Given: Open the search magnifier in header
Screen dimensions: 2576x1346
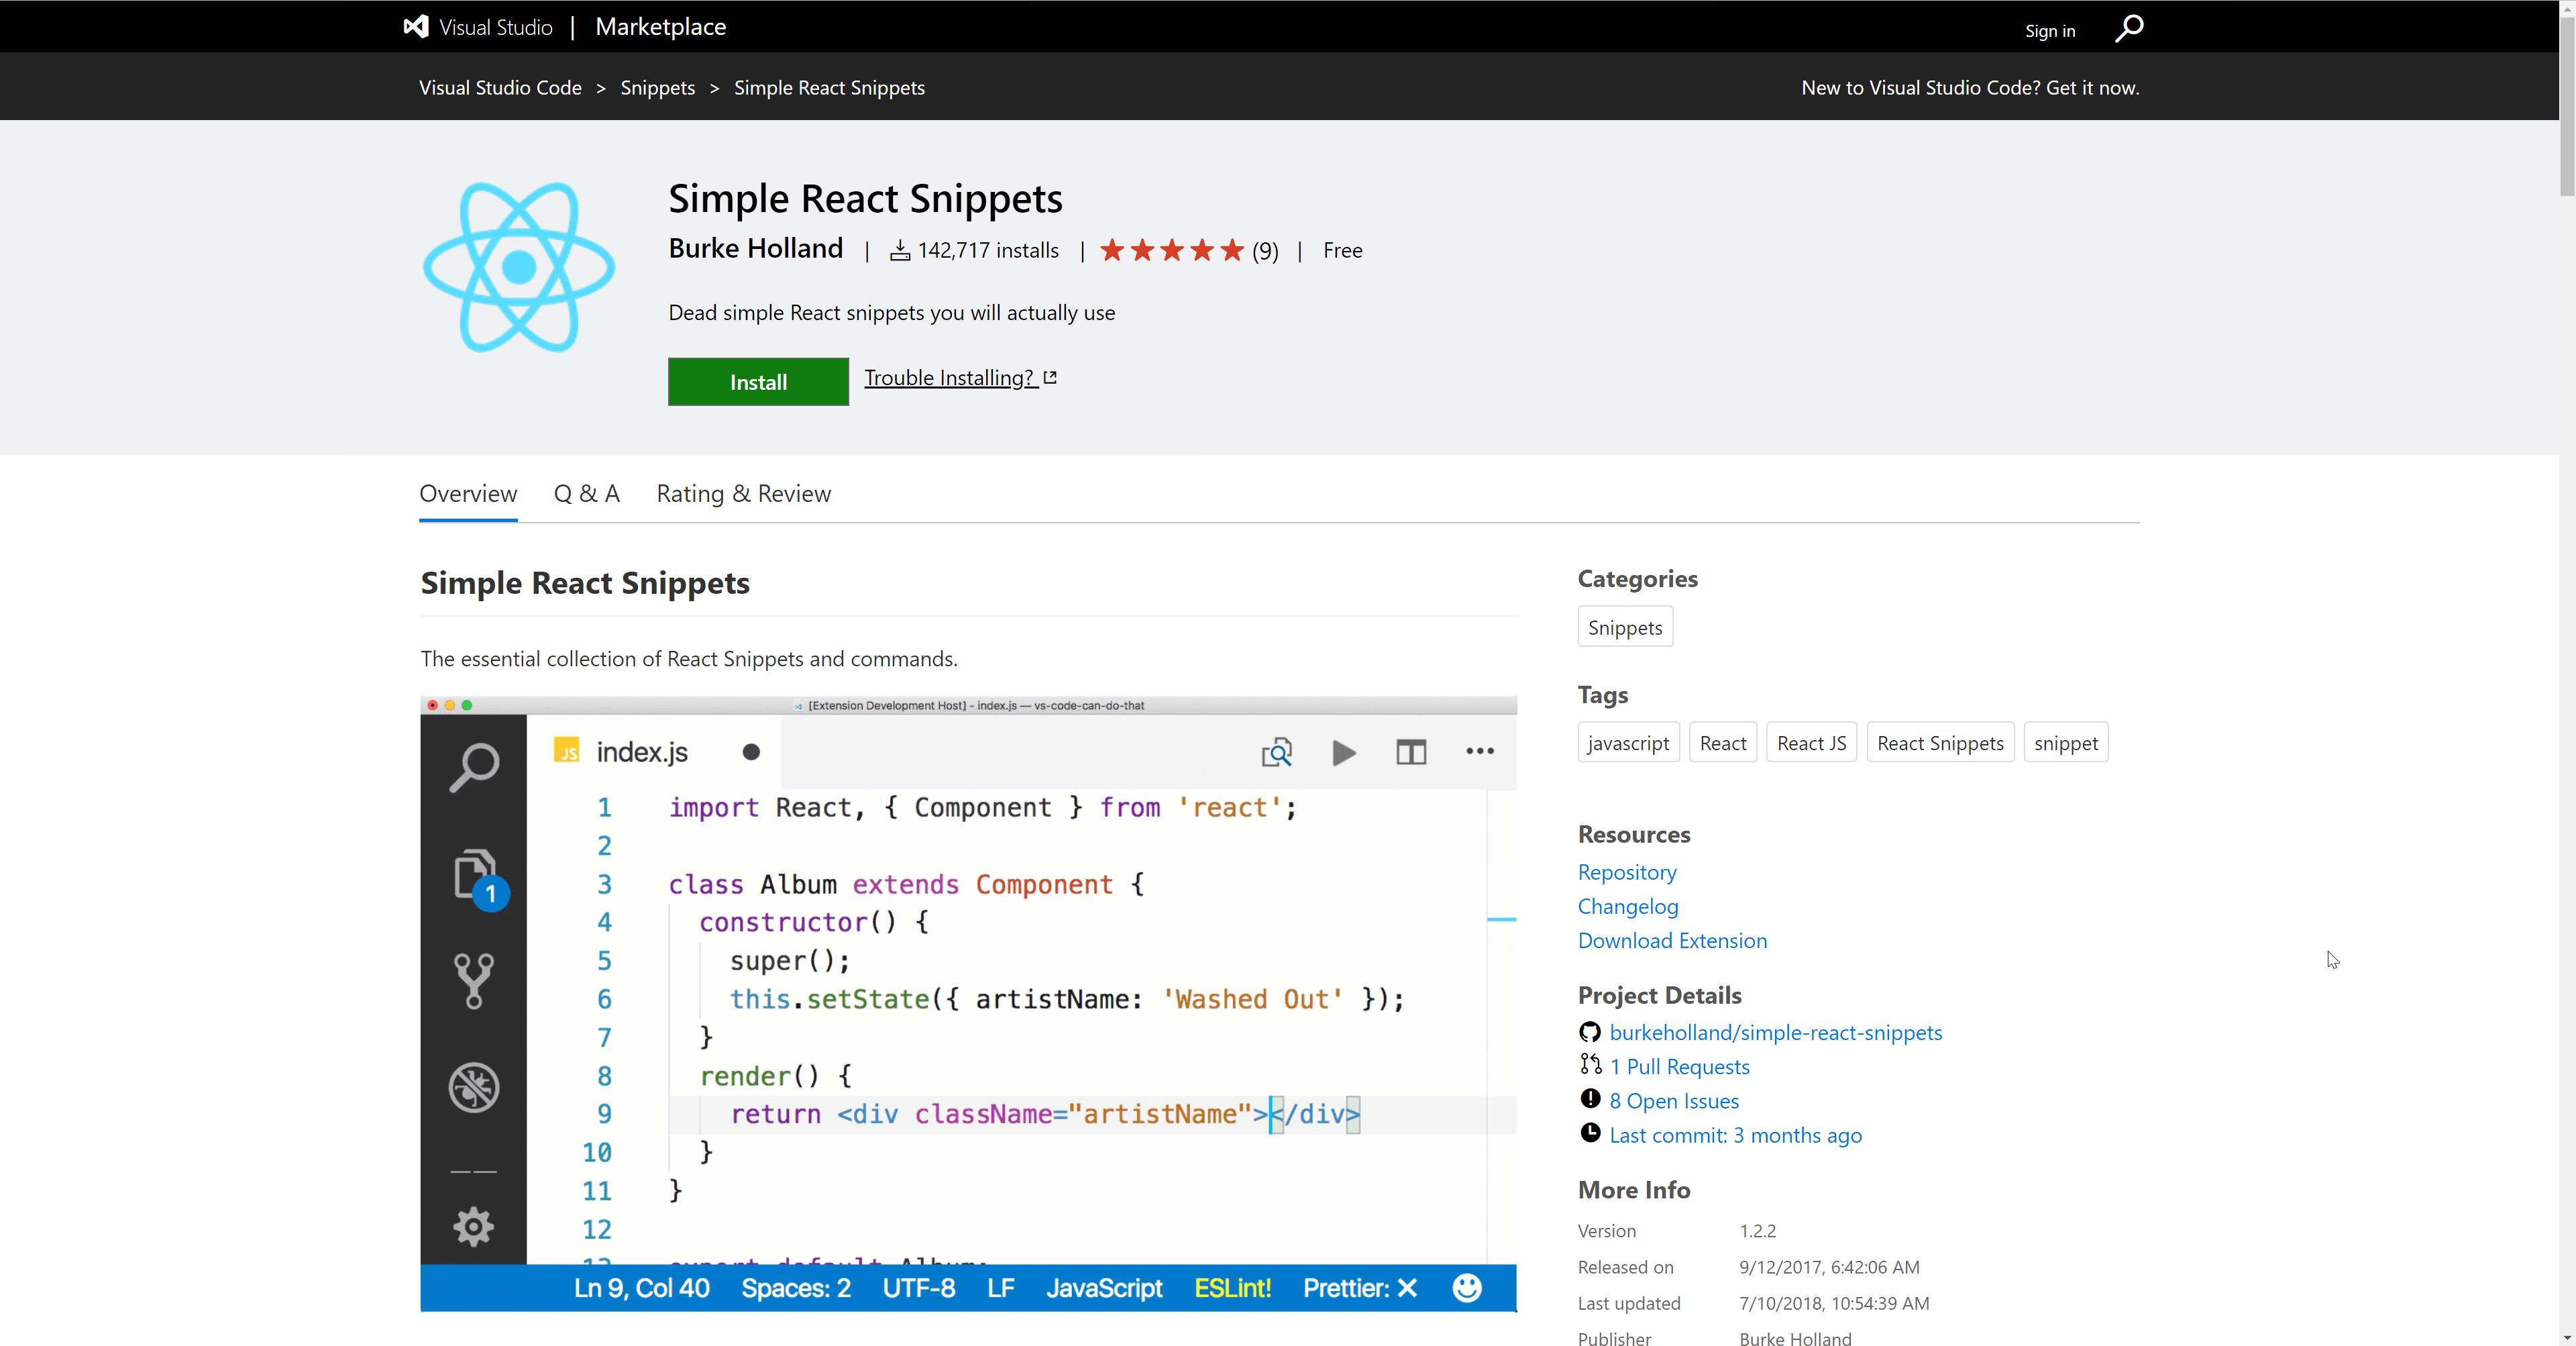Looking at the screenshot, I should (2129, 28).
